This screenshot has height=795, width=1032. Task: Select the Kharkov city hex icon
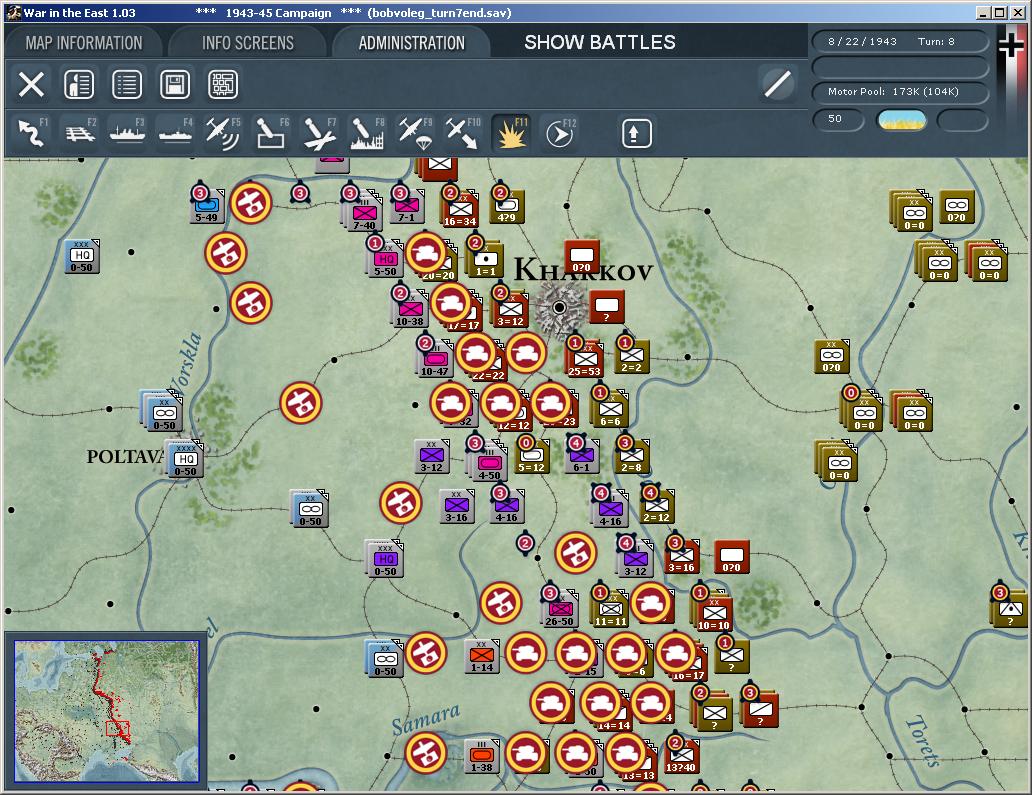(x=559, y=307)
